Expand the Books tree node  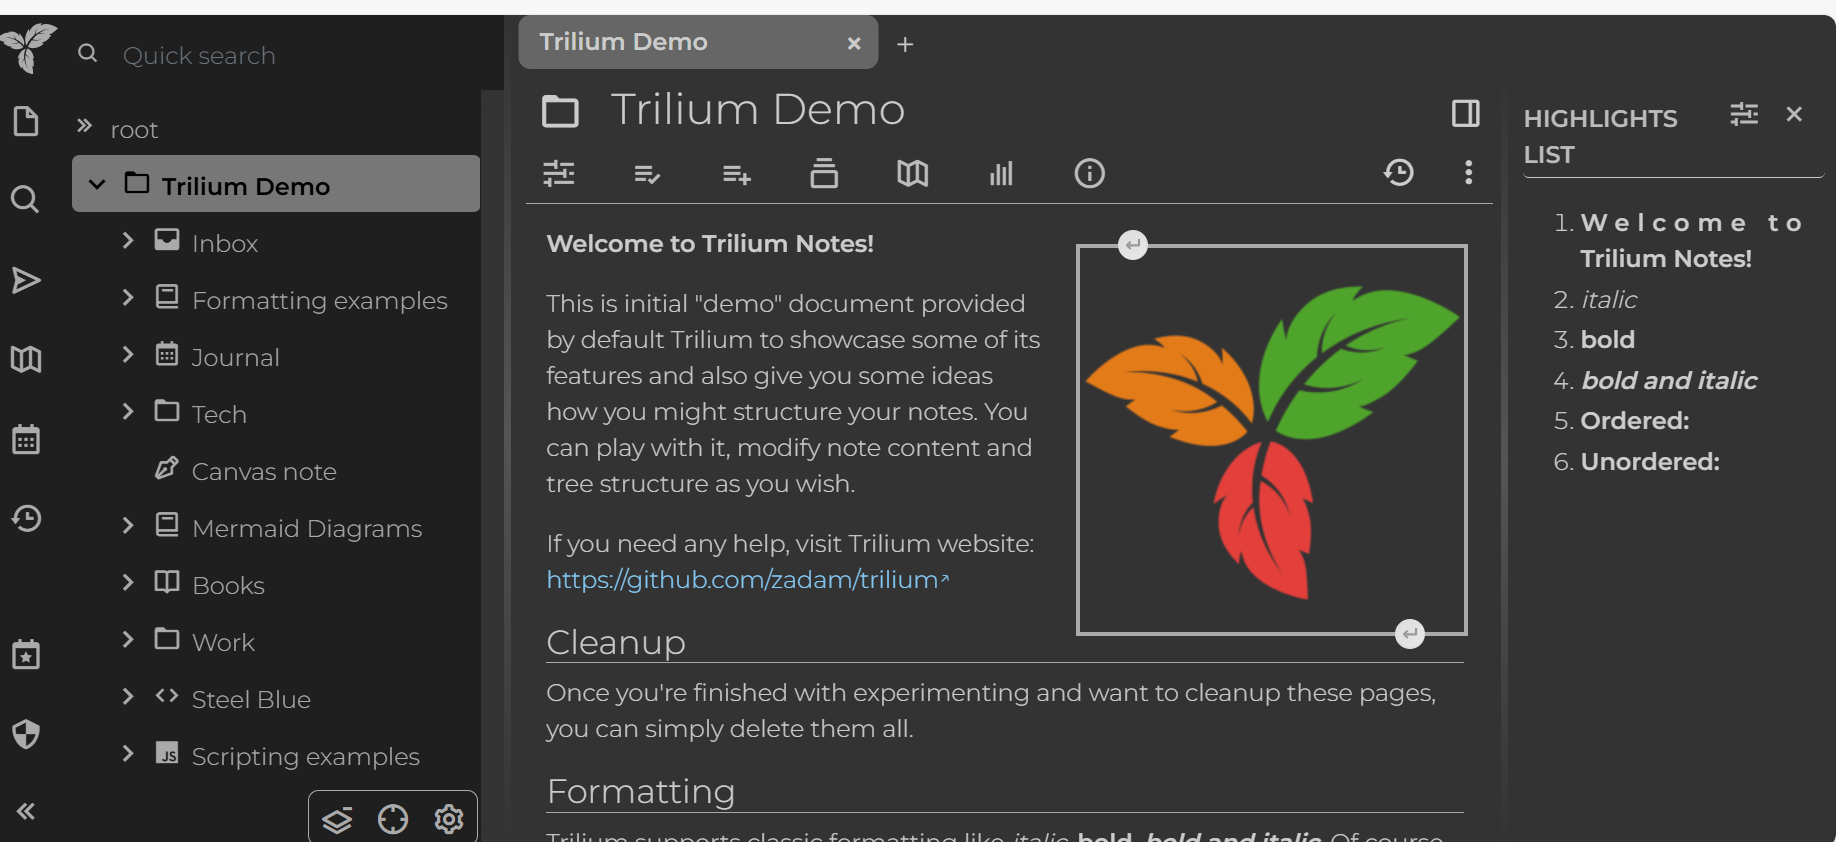pyautogui.click(x=127, y=582)
